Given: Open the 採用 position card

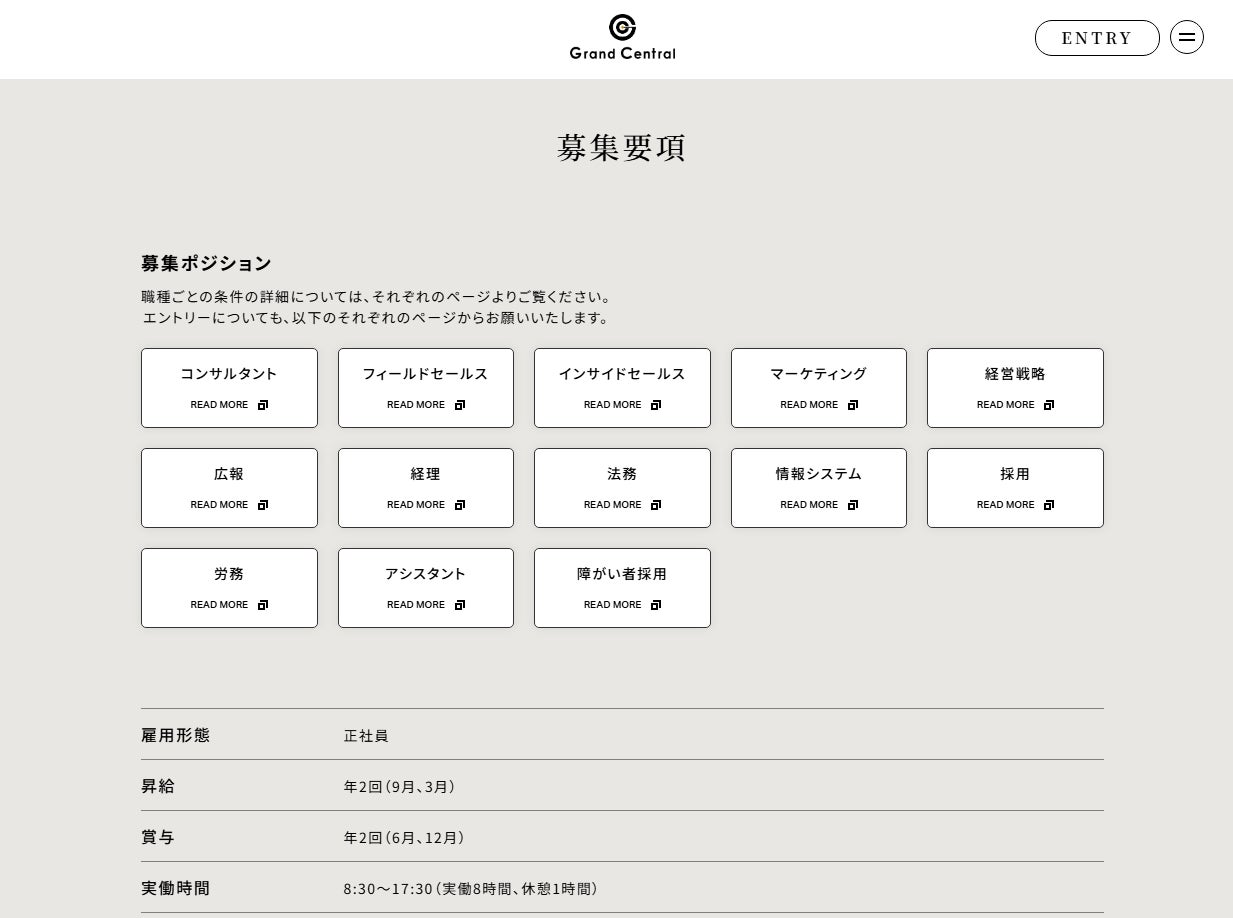Looking at the screenshot, I should click(x=1015, y=488).
